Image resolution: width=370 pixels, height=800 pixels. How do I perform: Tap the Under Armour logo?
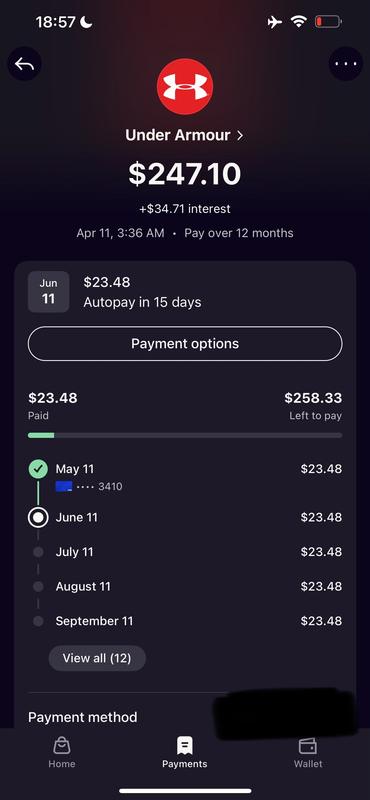(x=185, y=86)
